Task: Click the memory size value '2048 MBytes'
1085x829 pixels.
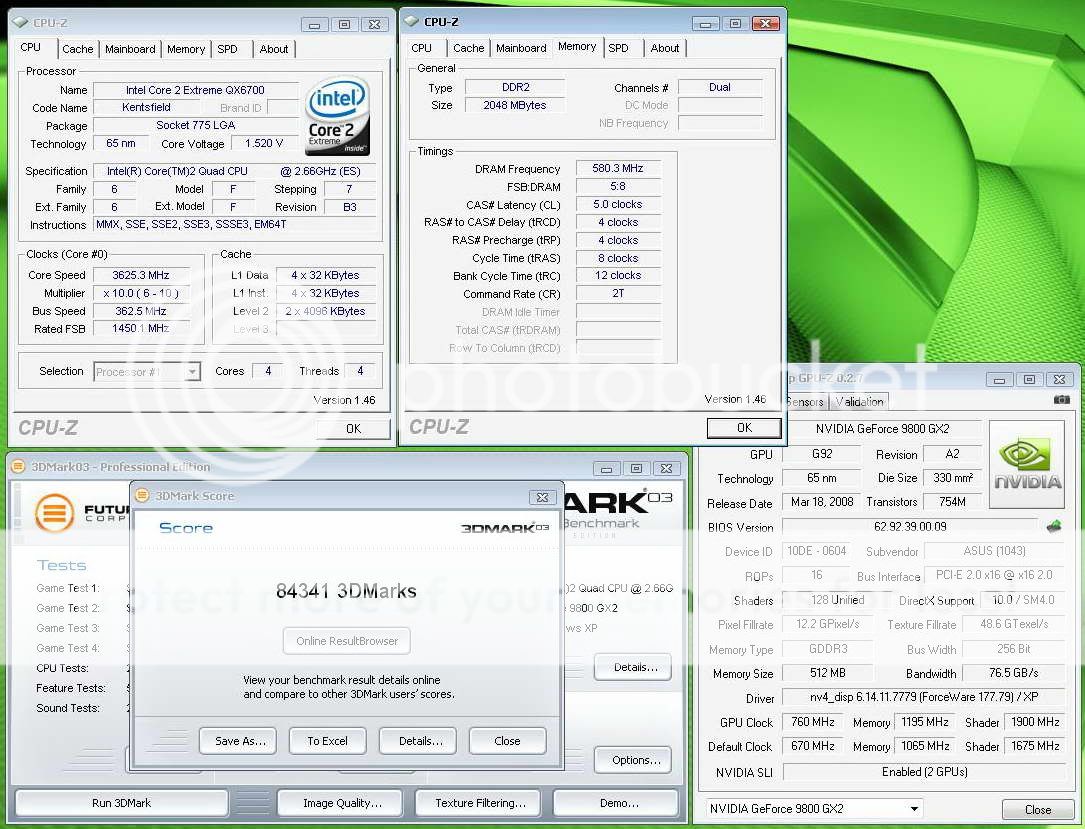Action: click(x=516, y=105)
